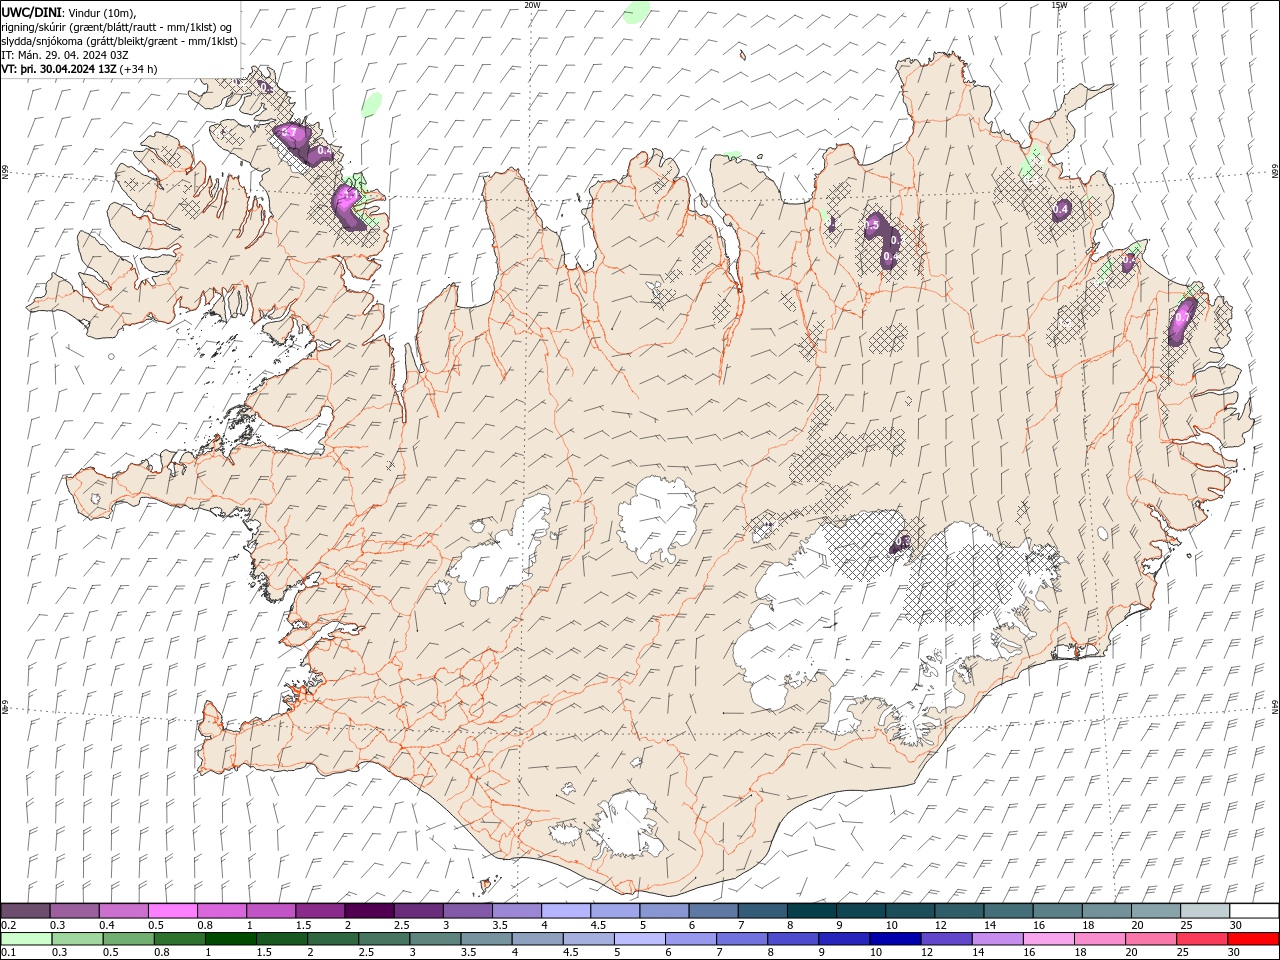Pick the dark purple snow swatch labeled 2
Viewport: 1280px width, 960px height.
369,910
